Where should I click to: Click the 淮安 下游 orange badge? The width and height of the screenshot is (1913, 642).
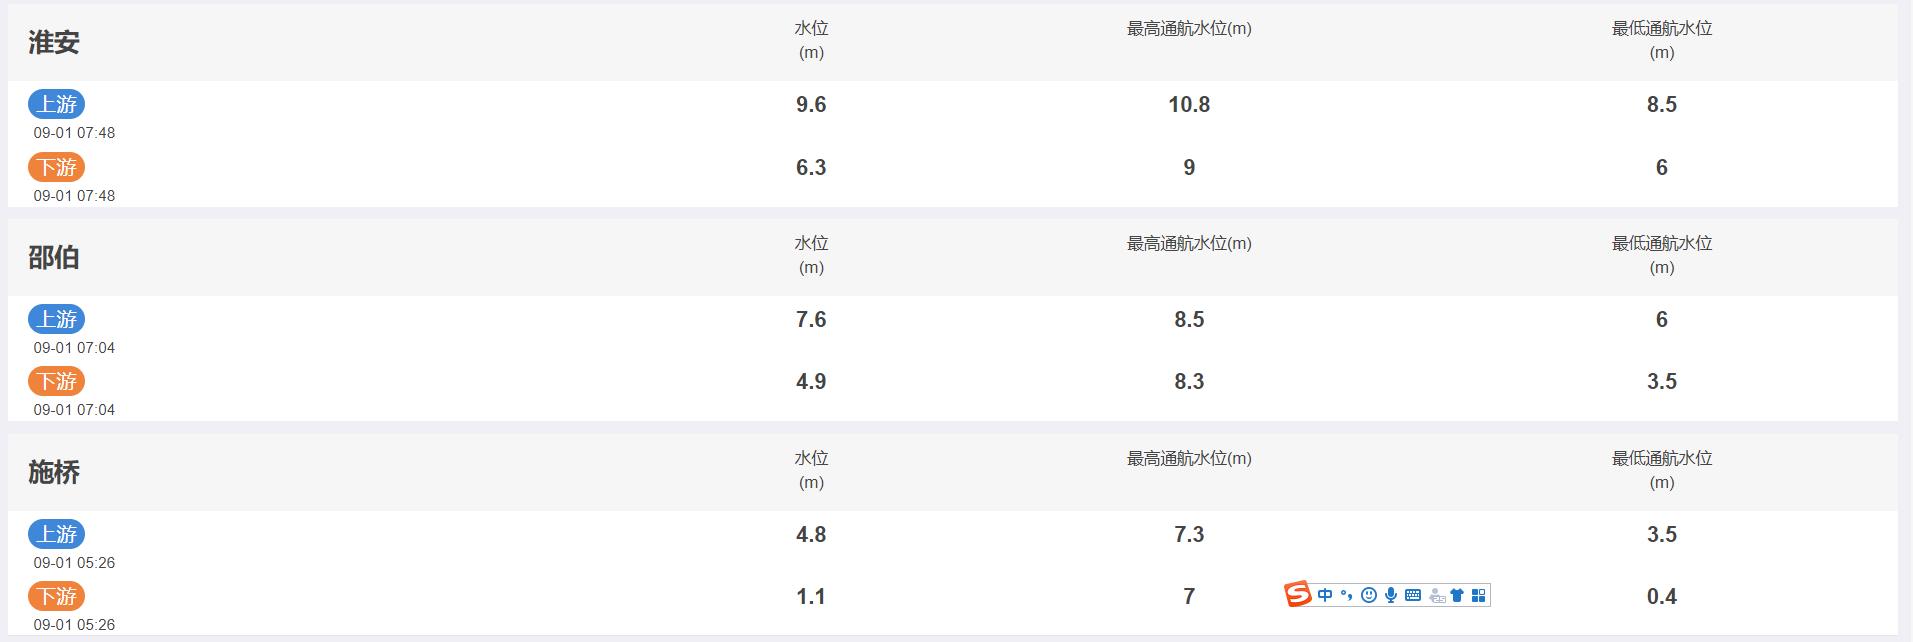click(56, 167)
